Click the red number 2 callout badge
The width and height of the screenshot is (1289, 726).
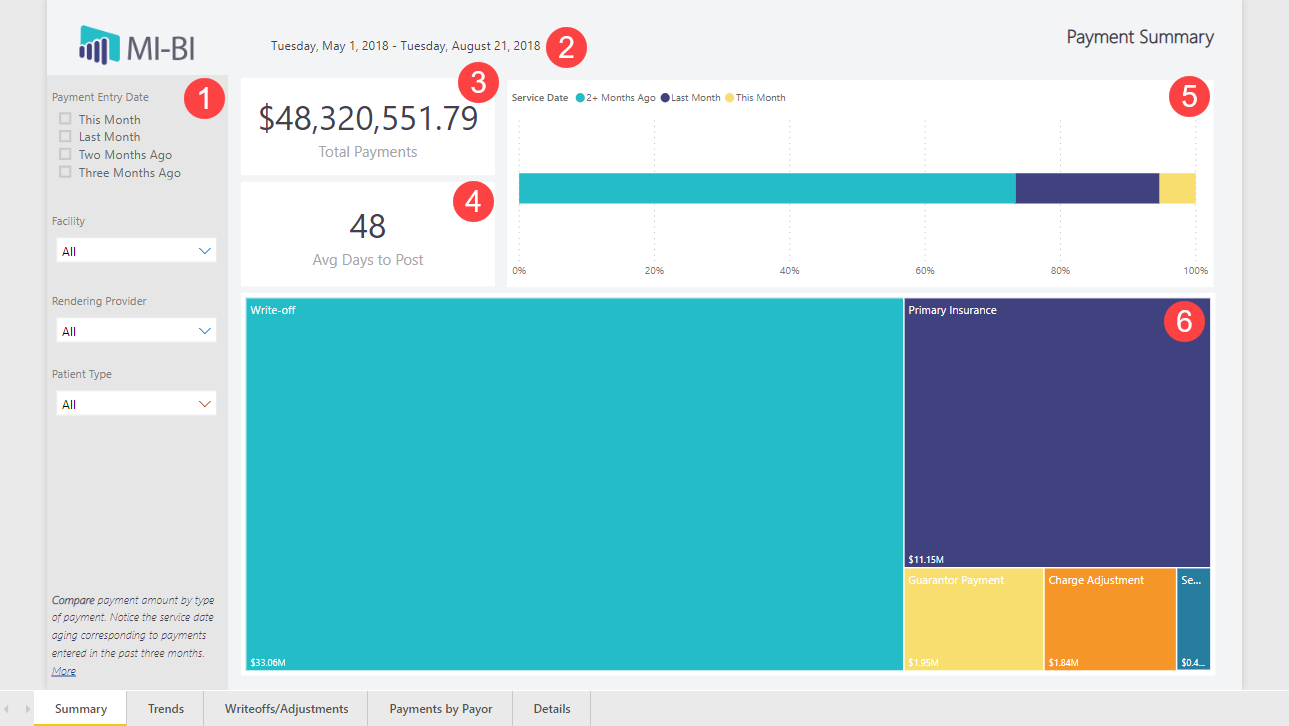point(566,48)
